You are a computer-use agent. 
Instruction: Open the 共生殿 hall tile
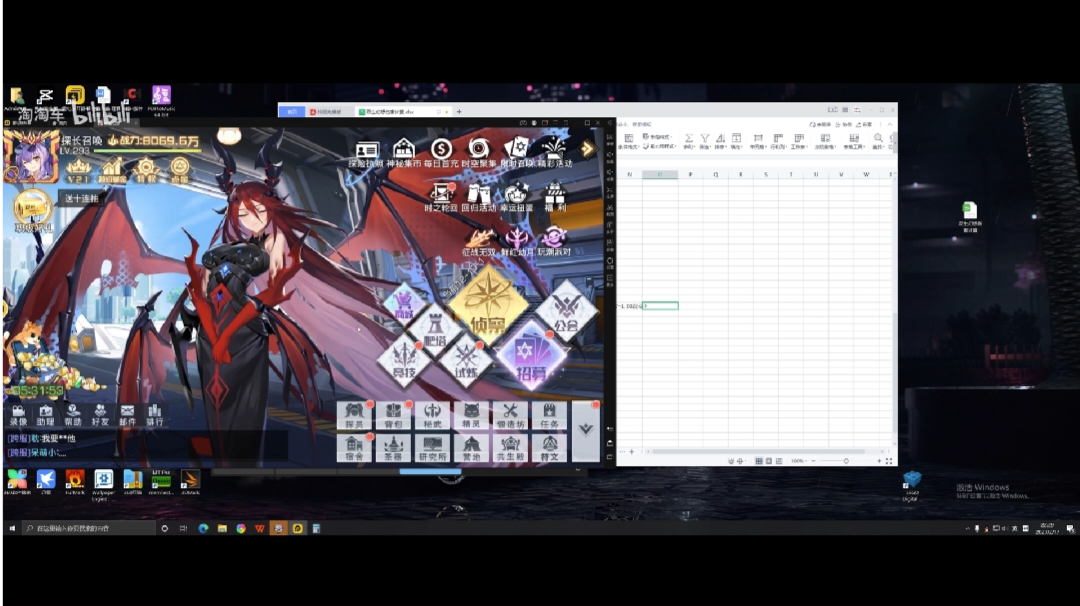pos(510,448)
